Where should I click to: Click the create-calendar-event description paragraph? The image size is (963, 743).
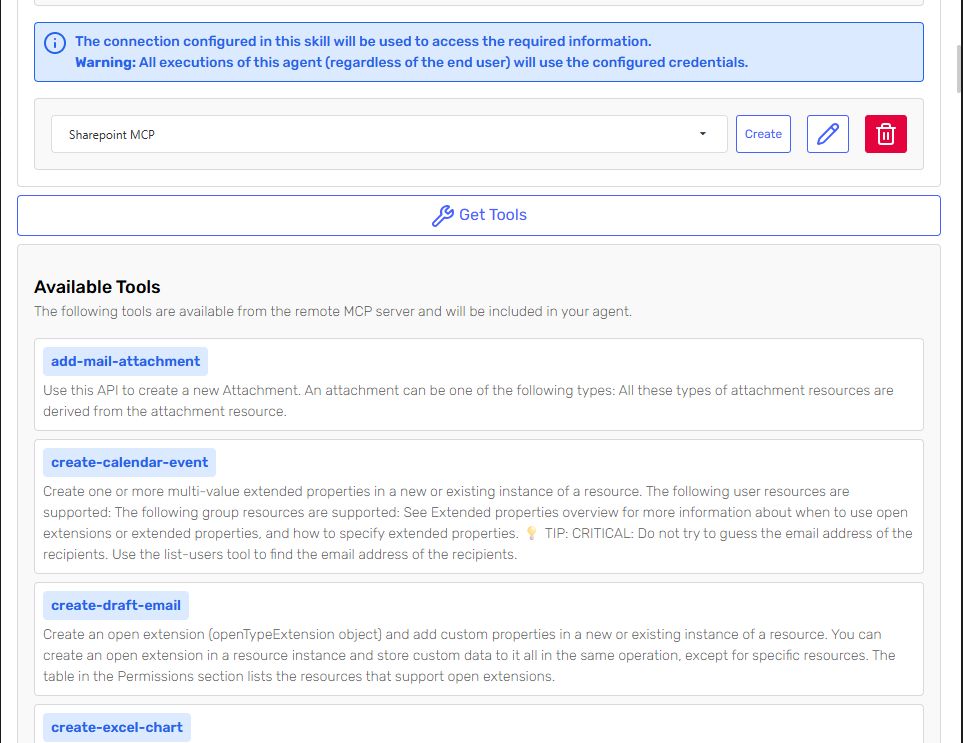477,522
